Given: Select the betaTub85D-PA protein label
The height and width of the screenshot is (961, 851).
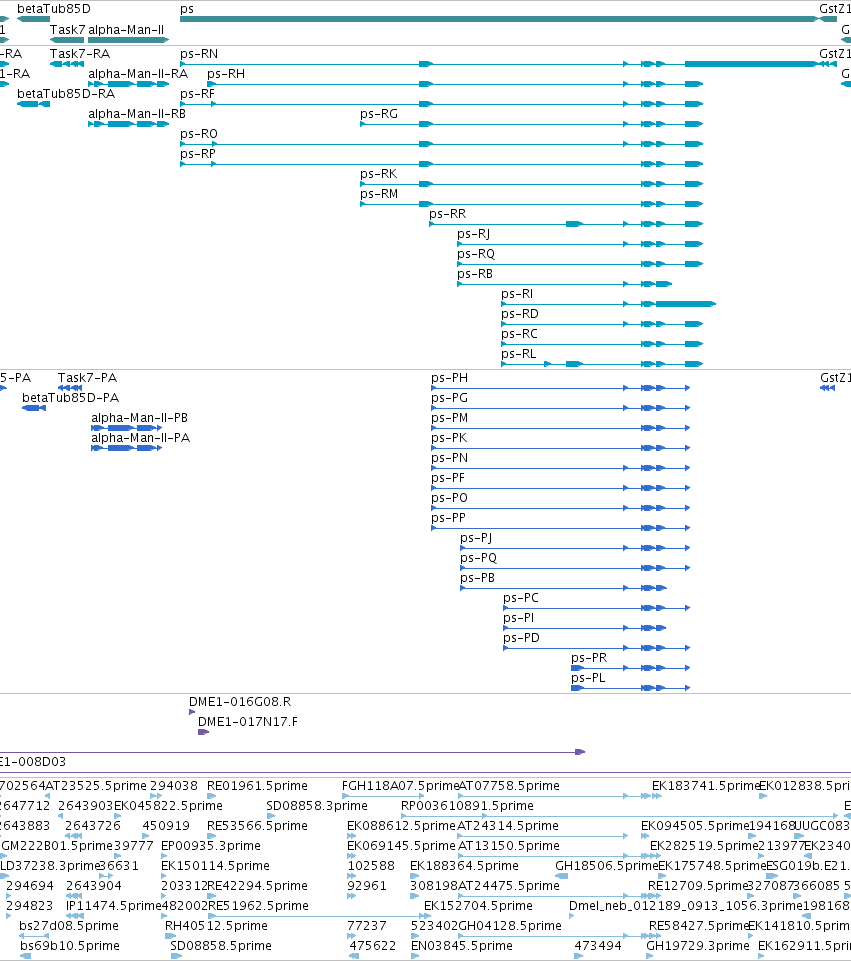Looking at the screenshot, I should point(70,398).
